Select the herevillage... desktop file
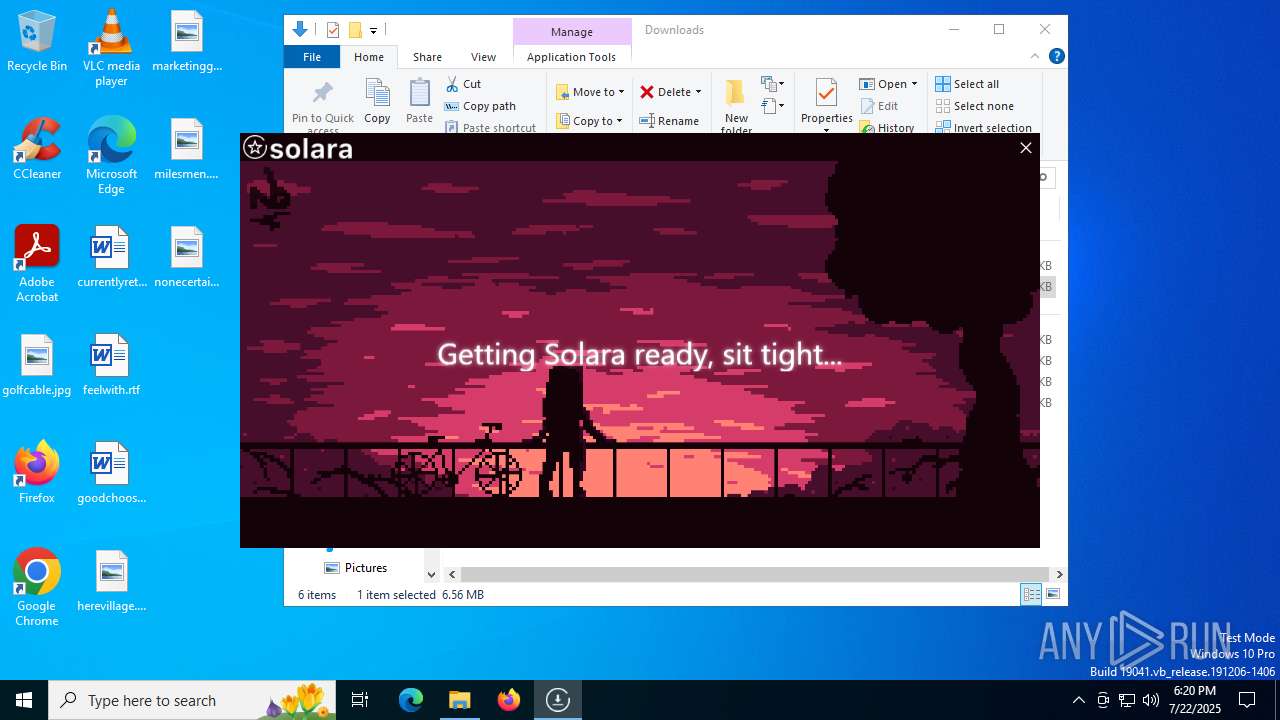 pyautogui.click(x=111, y=580)
